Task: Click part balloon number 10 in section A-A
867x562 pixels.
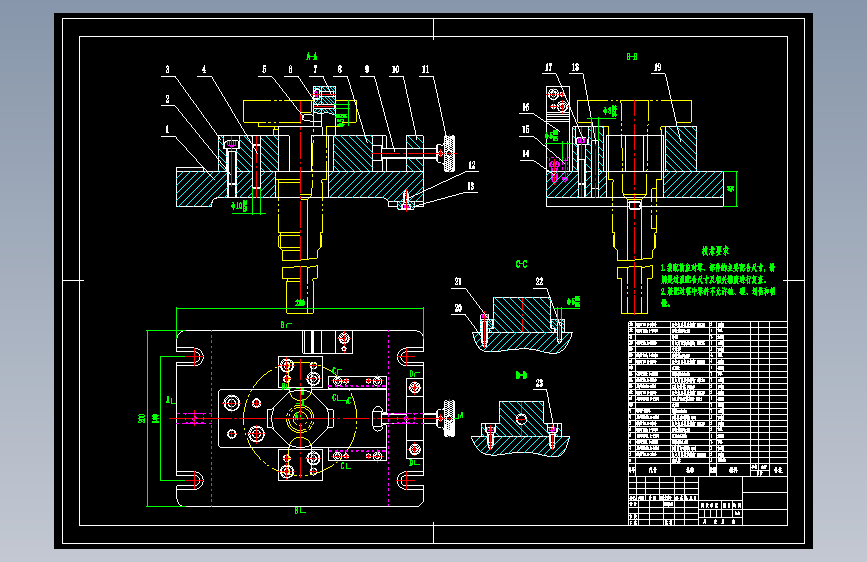Action: (x=395, y=70)
